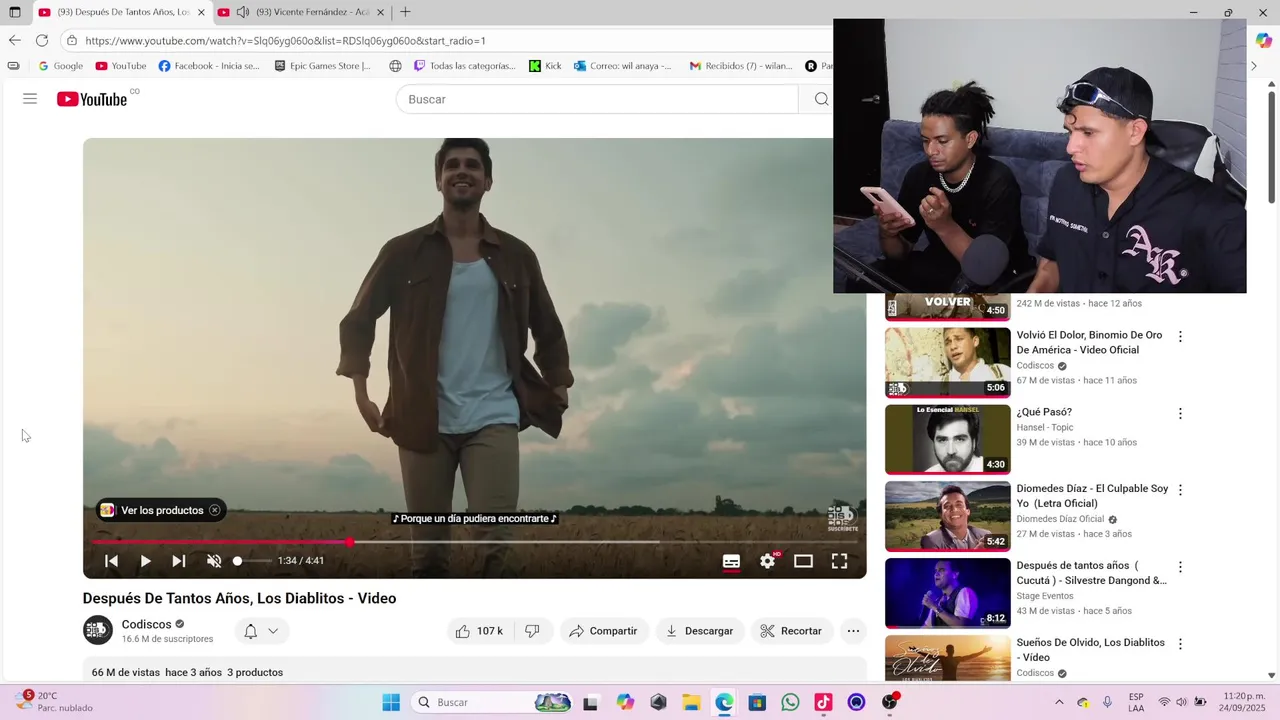Viewport: 1280px width, 720px height.
Task: Open a new browser tab
Action: click(x=405, y=12)
